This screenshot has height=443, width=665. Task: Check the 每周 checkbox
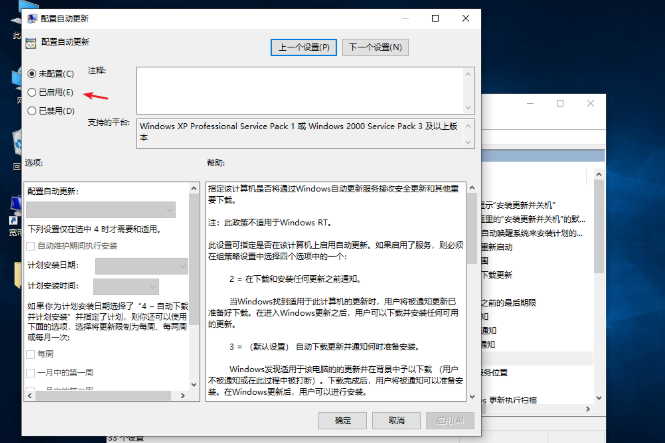(x=31, y=354)
